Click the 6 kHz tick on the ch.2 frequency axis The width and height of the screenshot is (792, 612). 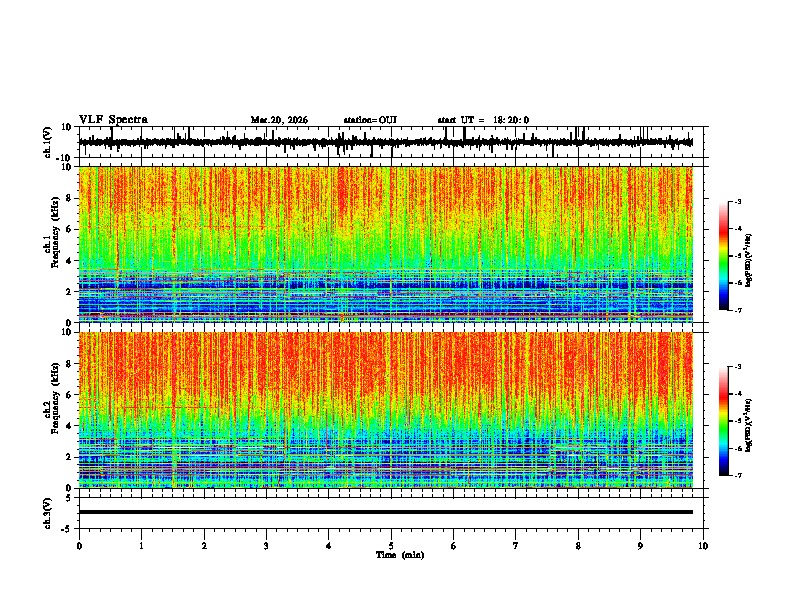69,395
